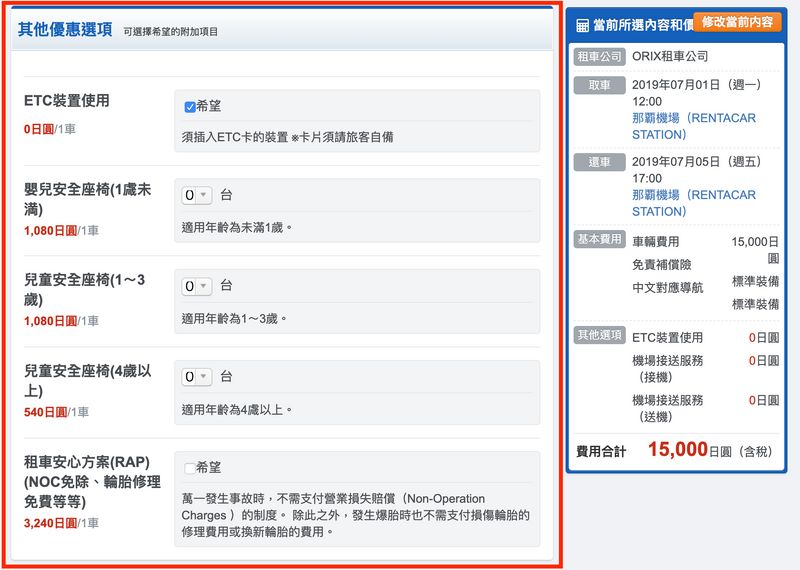Screen dimensions: 800x570
Task: Click the 租車安心方案(RAP) option title
Action: click(x=92, y=482)
